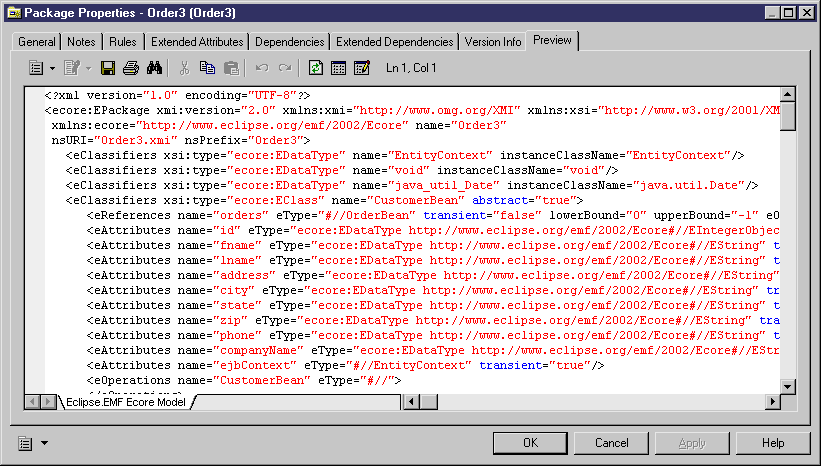Viewport: 821px width, 466px height.
Task: Click the Cancel button
Action: (612, 442)
